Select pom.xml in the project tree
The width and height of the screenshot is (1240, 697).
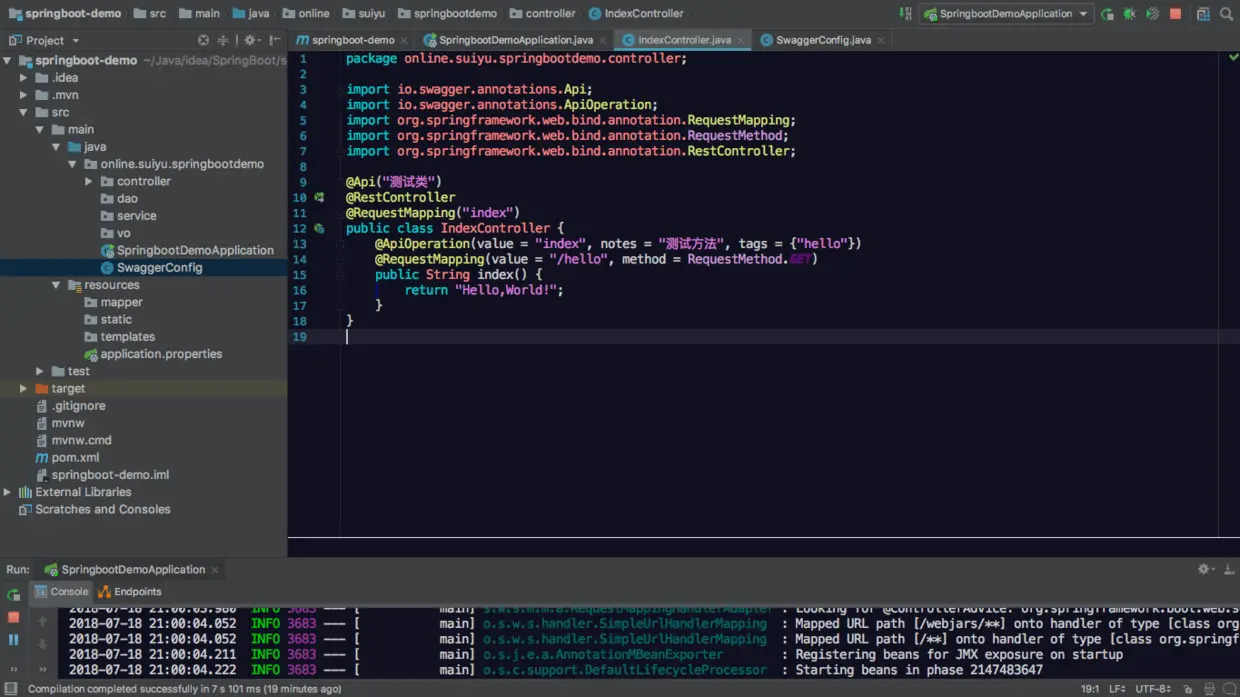75,458
